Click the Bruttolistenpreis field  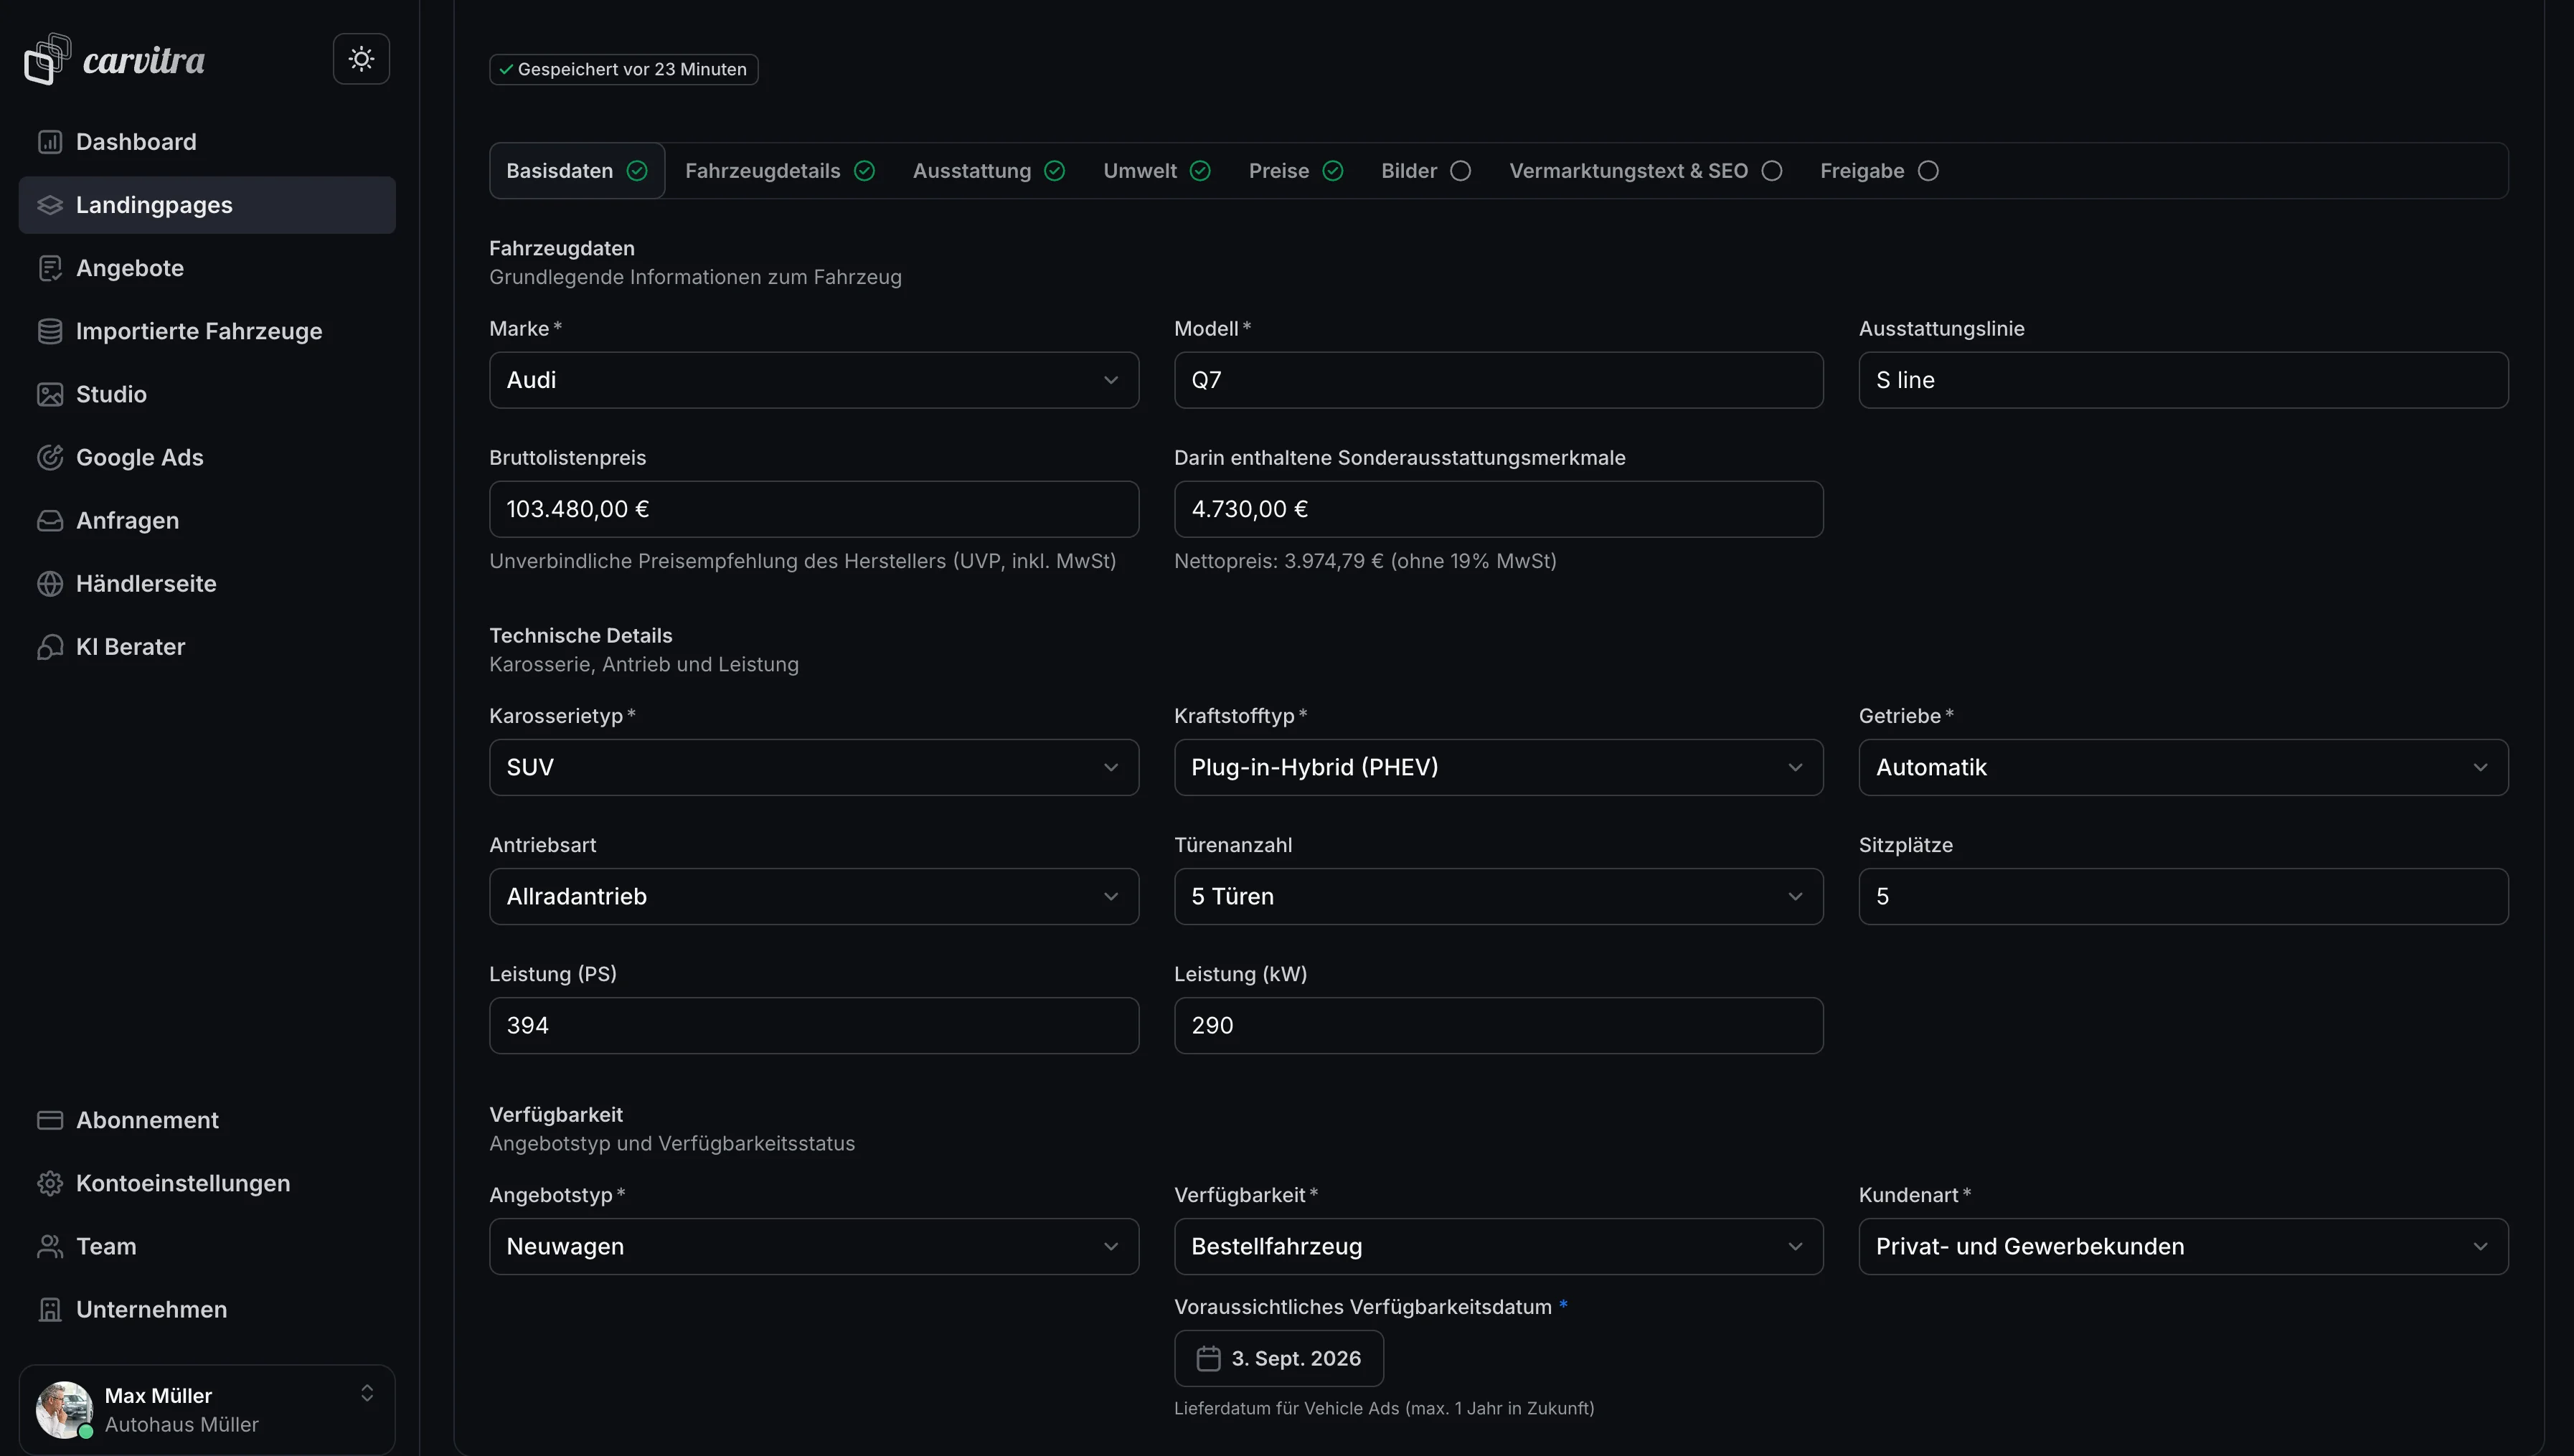tap(814, 509)
